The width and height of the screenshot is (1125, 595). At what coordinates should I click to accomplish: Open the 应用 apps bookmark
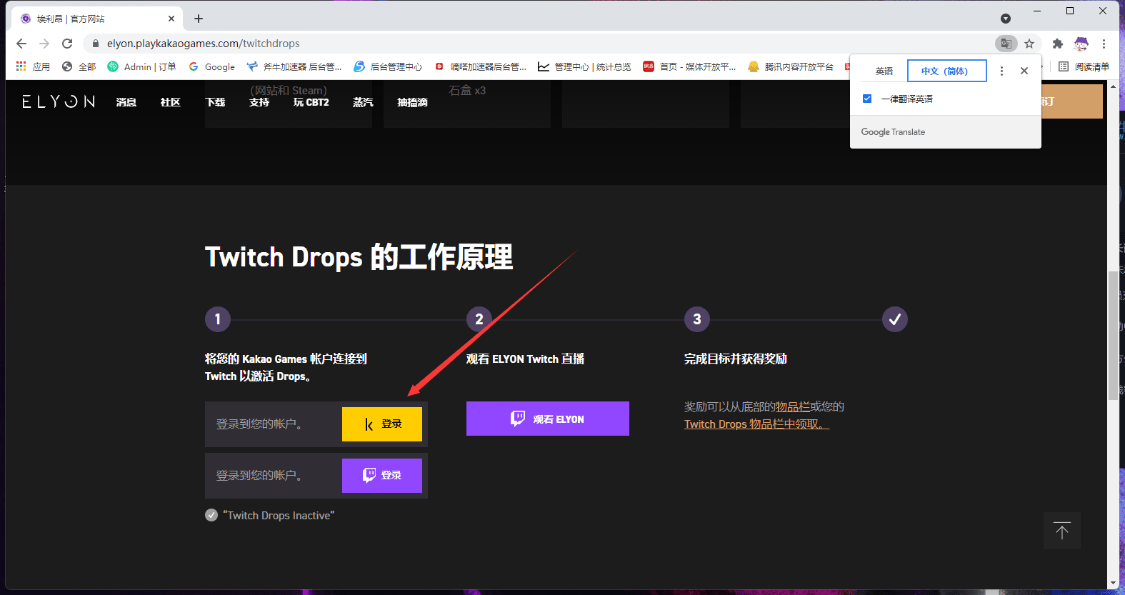point(32,67)
